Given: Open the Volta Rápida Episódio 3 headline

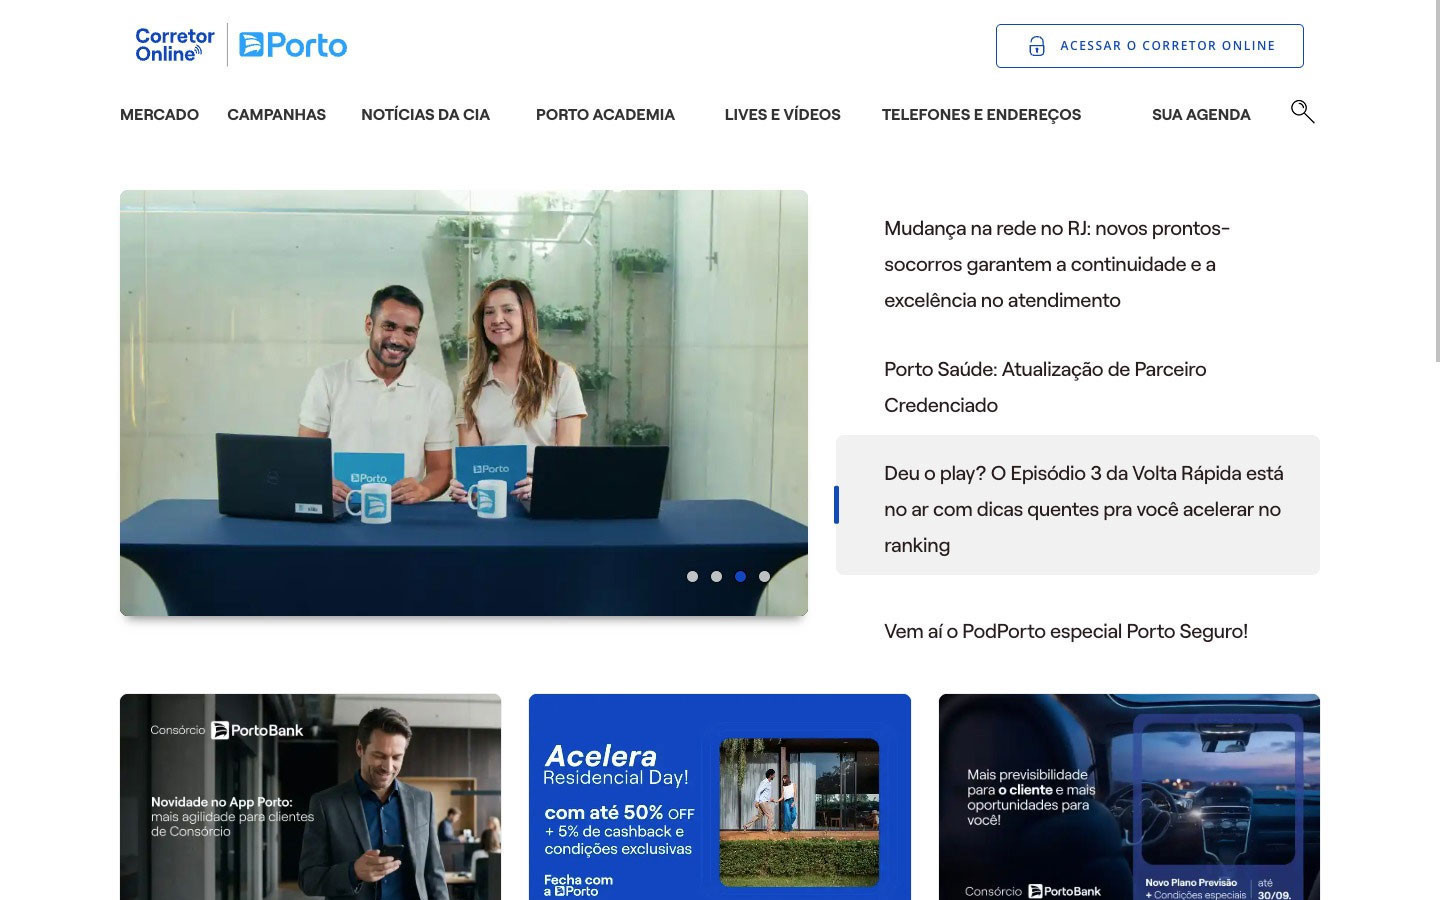Looking at the screenshot, I should pos(1078,505).
